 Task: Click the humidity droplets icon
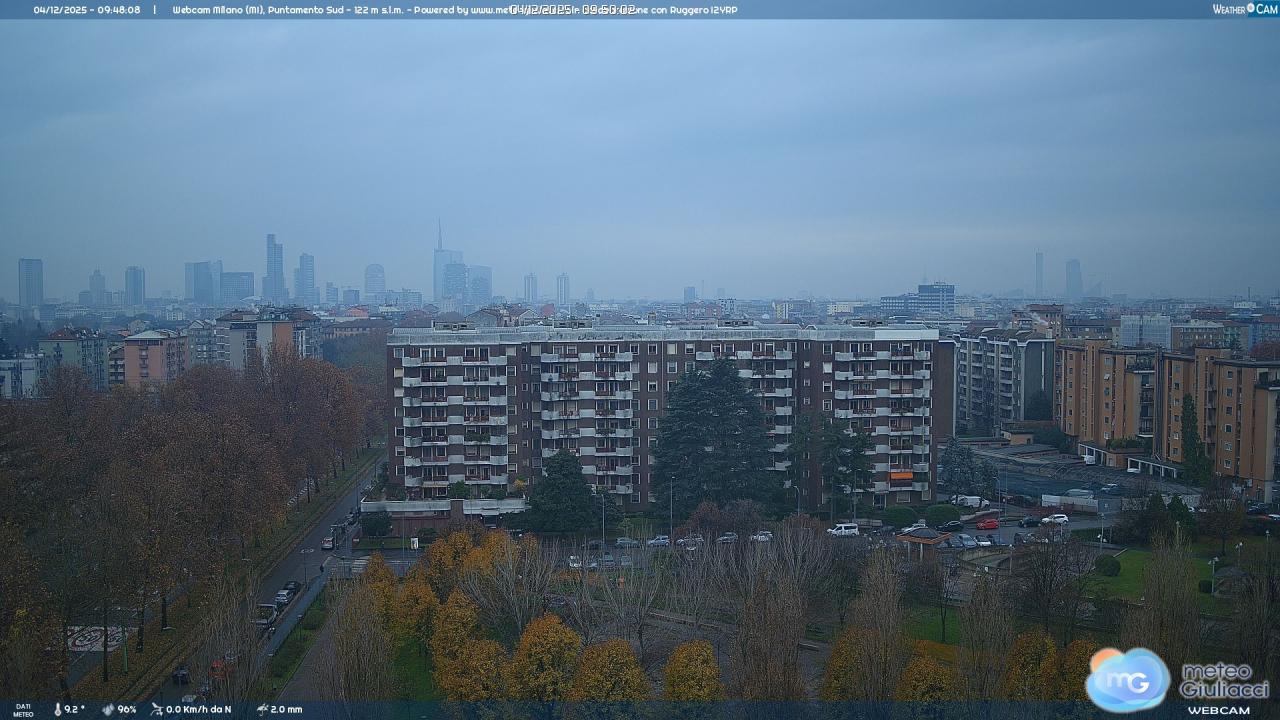tap(108, 709)
